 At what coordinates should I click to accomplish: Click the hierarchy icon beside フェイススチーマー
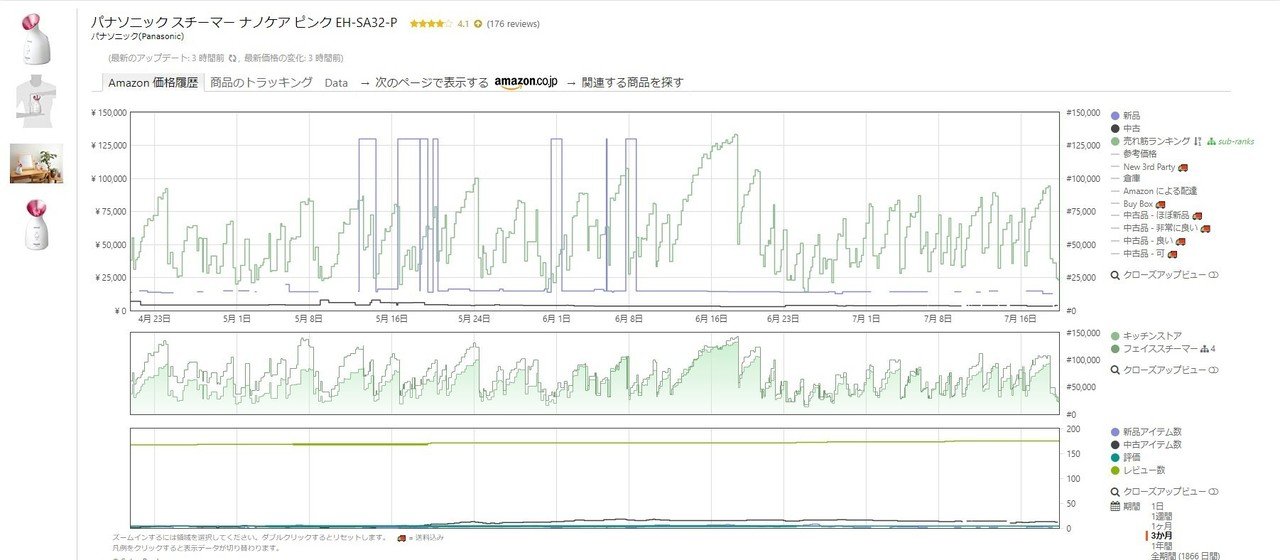(x=1205, y=348)
